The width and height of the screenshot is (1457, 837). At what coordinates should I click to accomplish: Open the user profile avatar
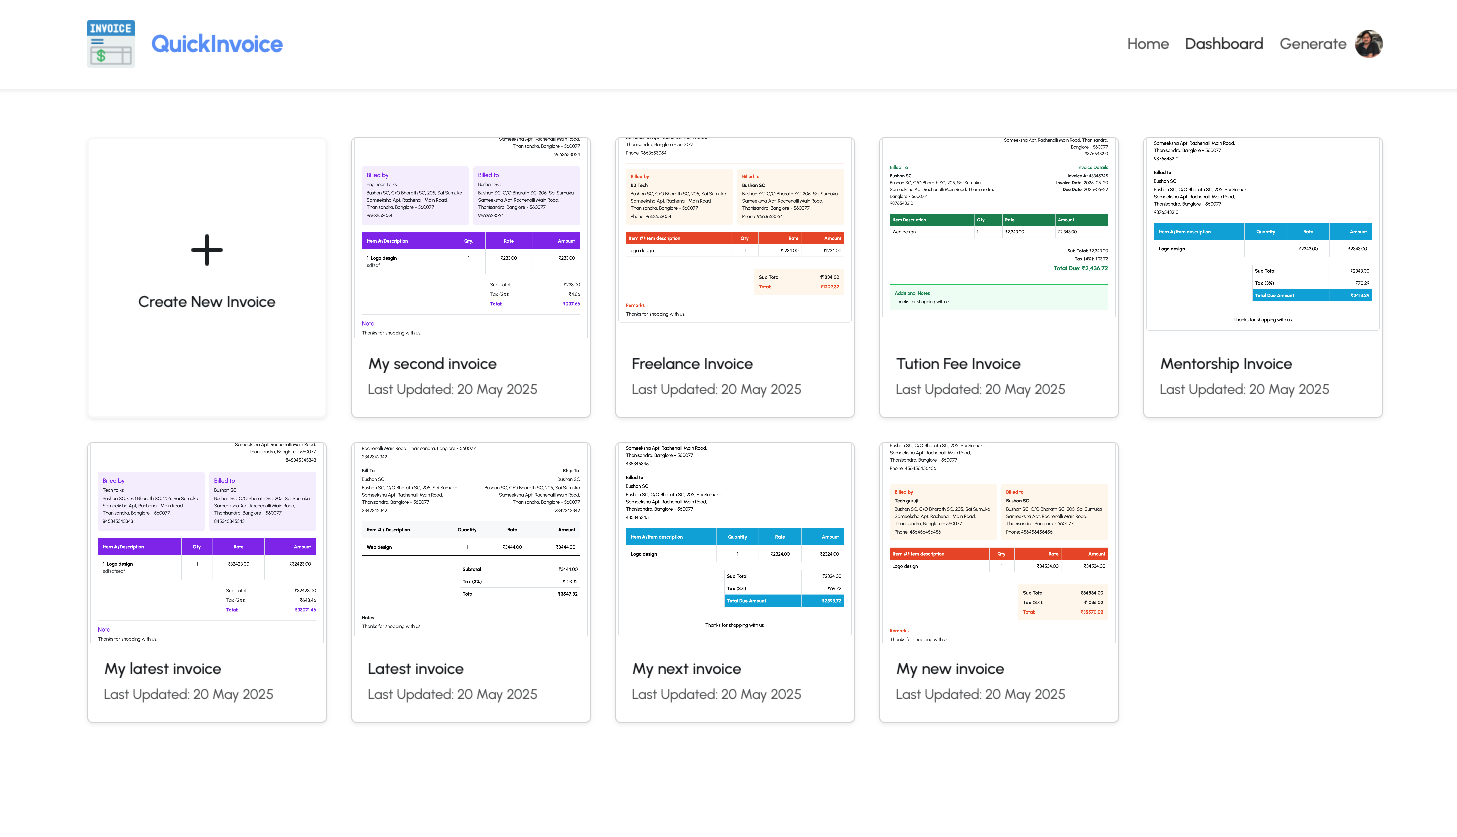(x=1369, y=44)
